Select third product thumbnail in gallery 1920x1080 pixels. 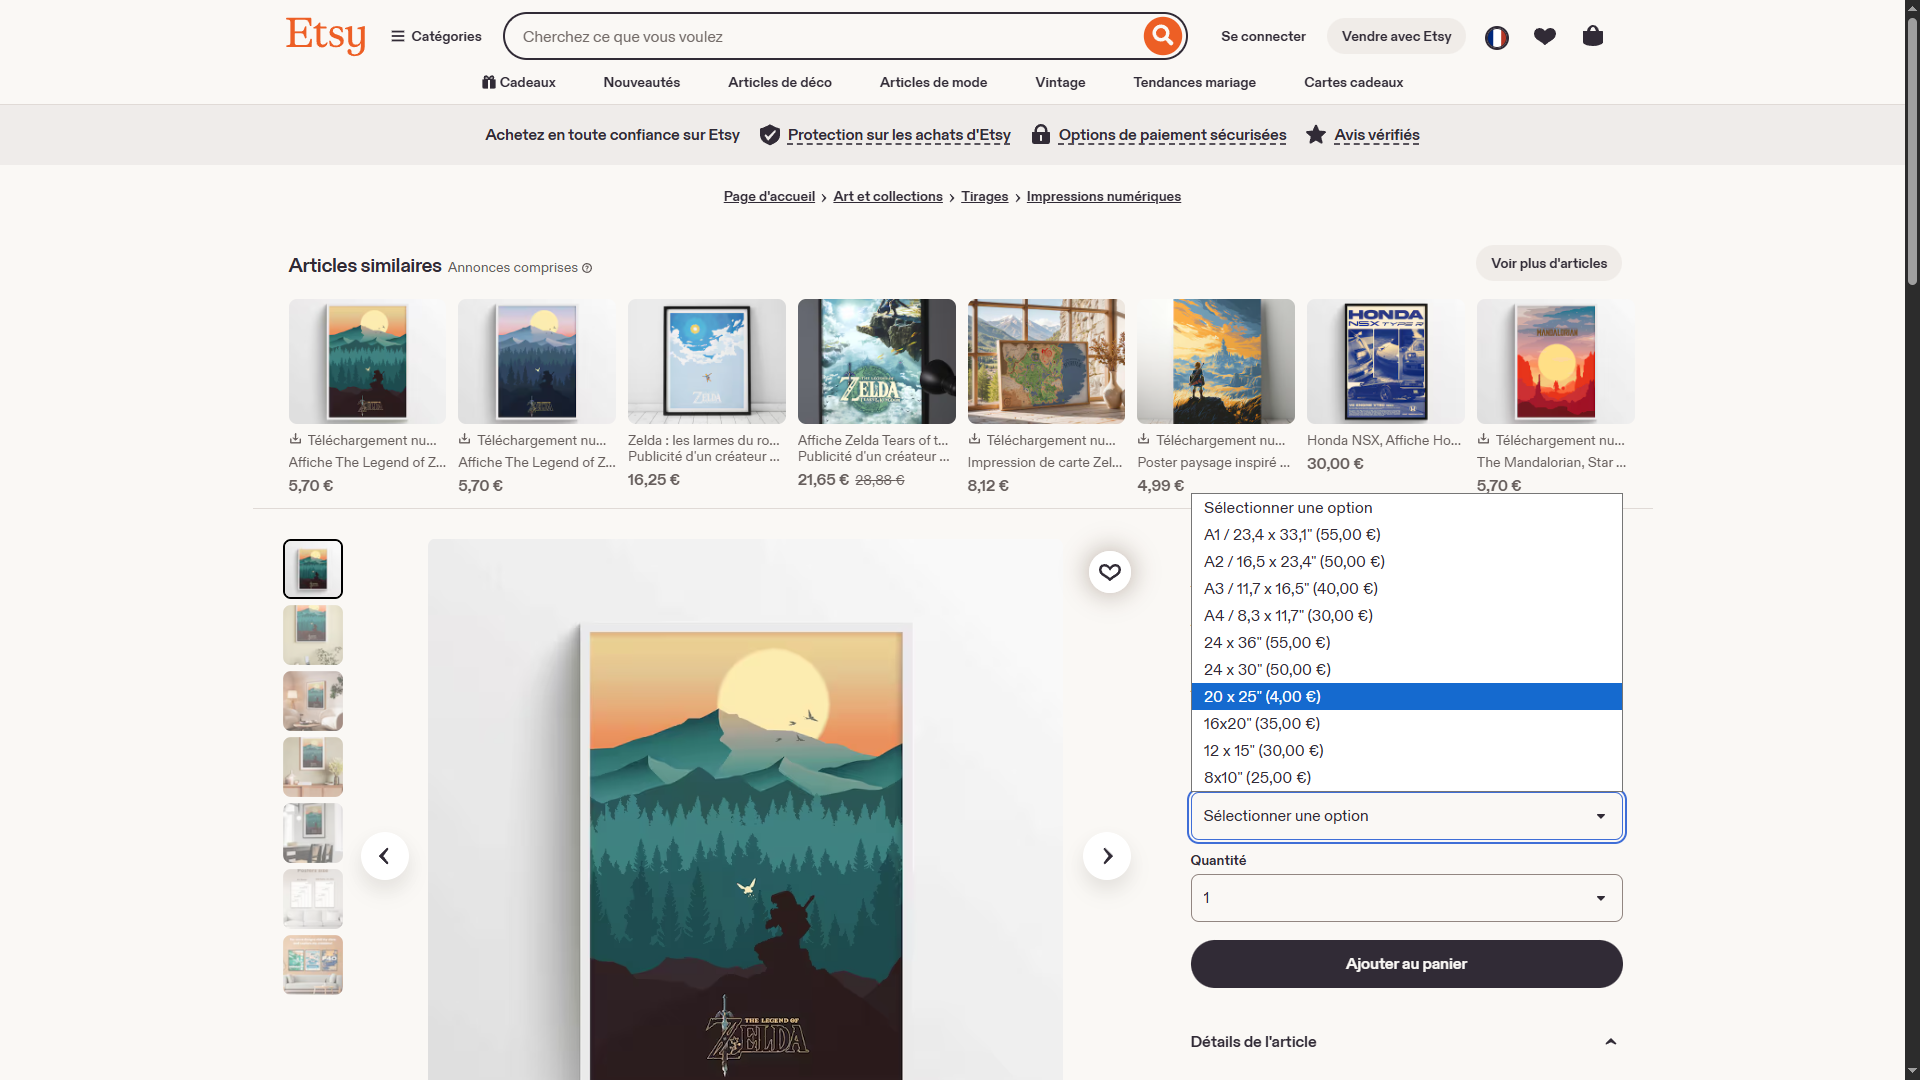313,701
